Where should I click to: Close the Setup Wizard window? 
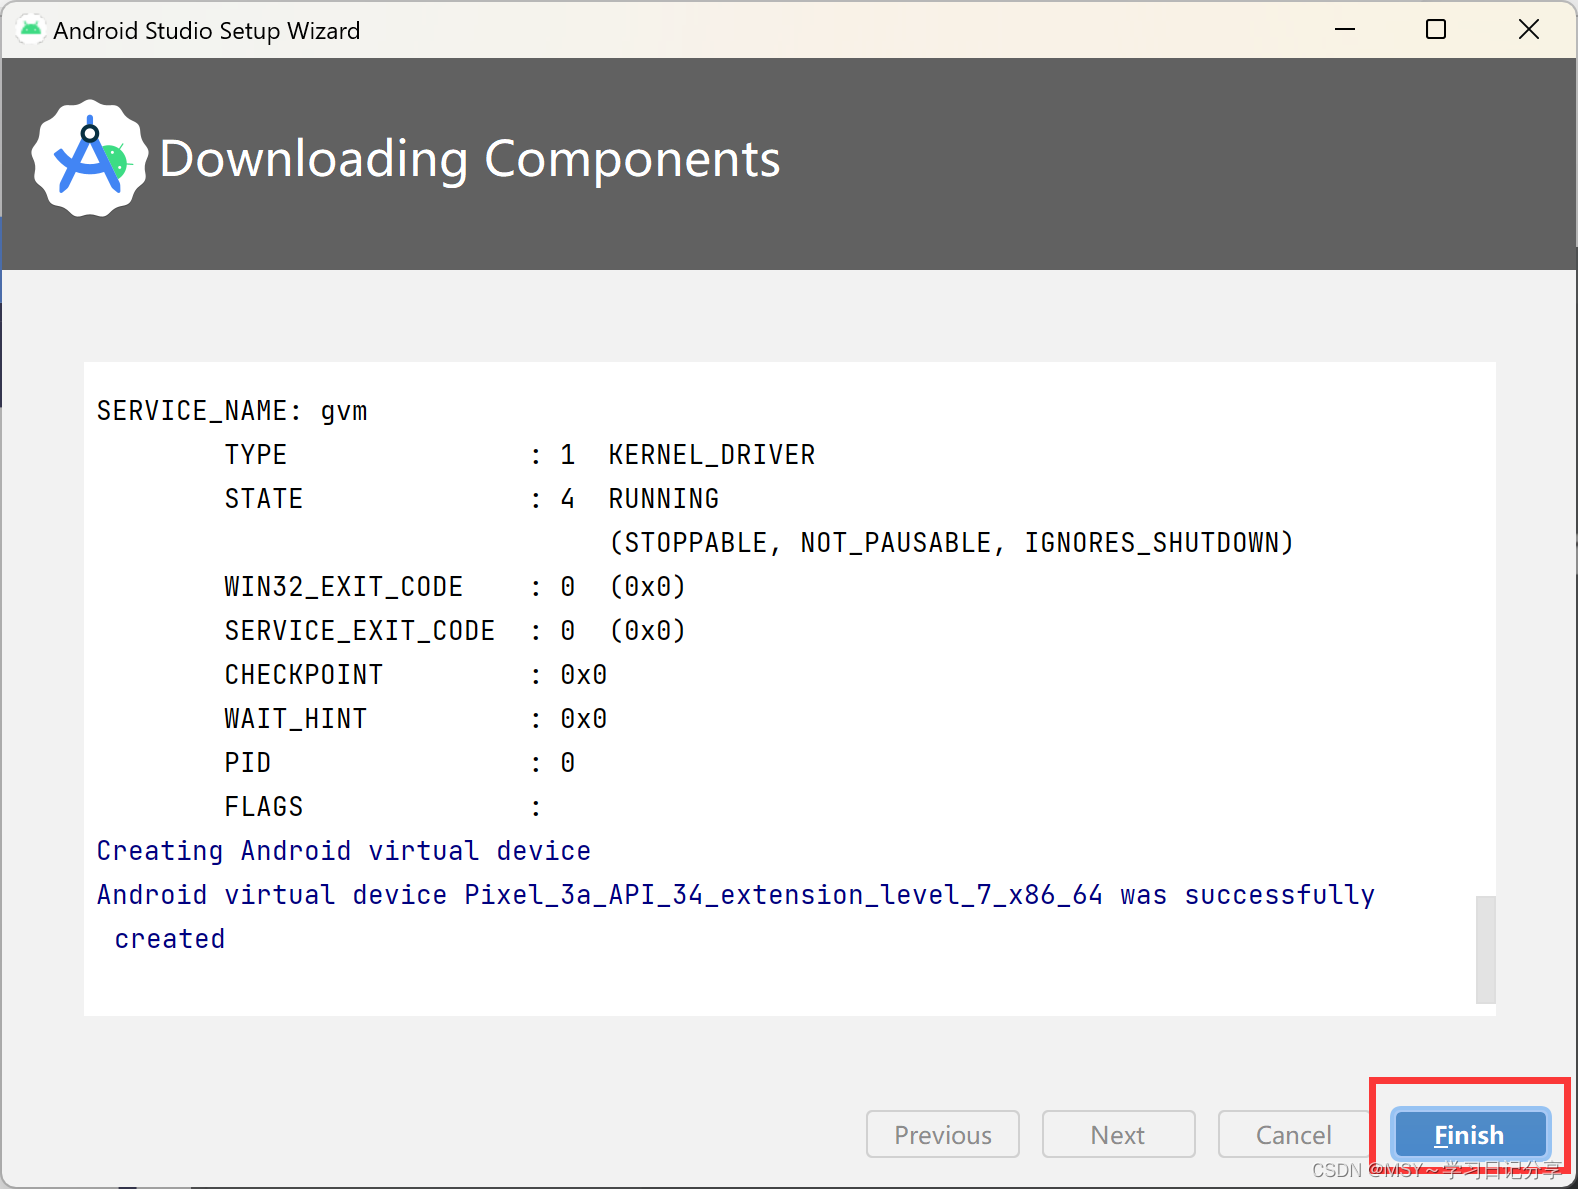(1528, 29)
